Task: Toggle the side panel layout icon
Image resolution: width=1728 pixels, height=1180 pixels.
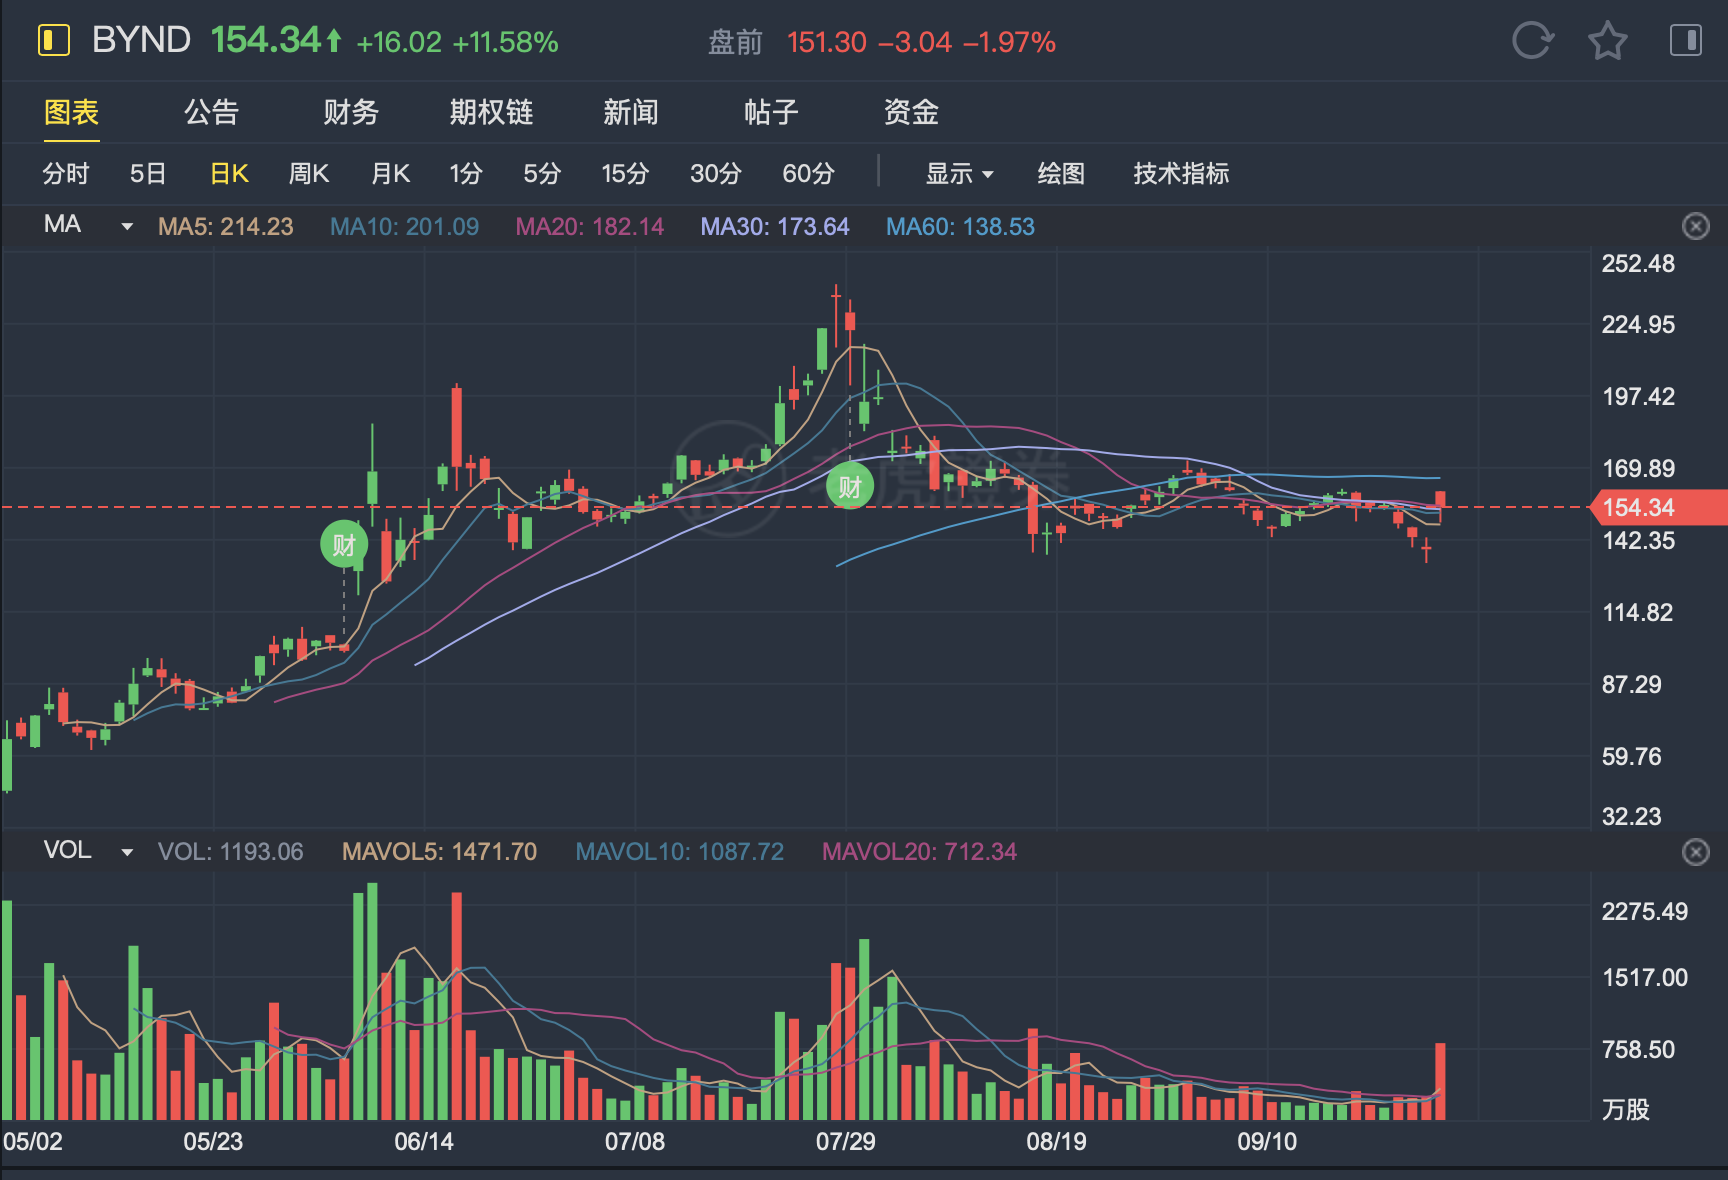Action: (x=1685, y=41)
